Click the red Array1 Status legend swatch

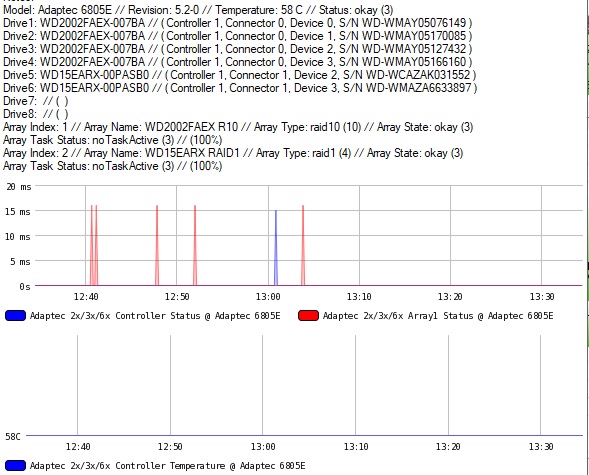pyautogui.click(x=308, y=315)
